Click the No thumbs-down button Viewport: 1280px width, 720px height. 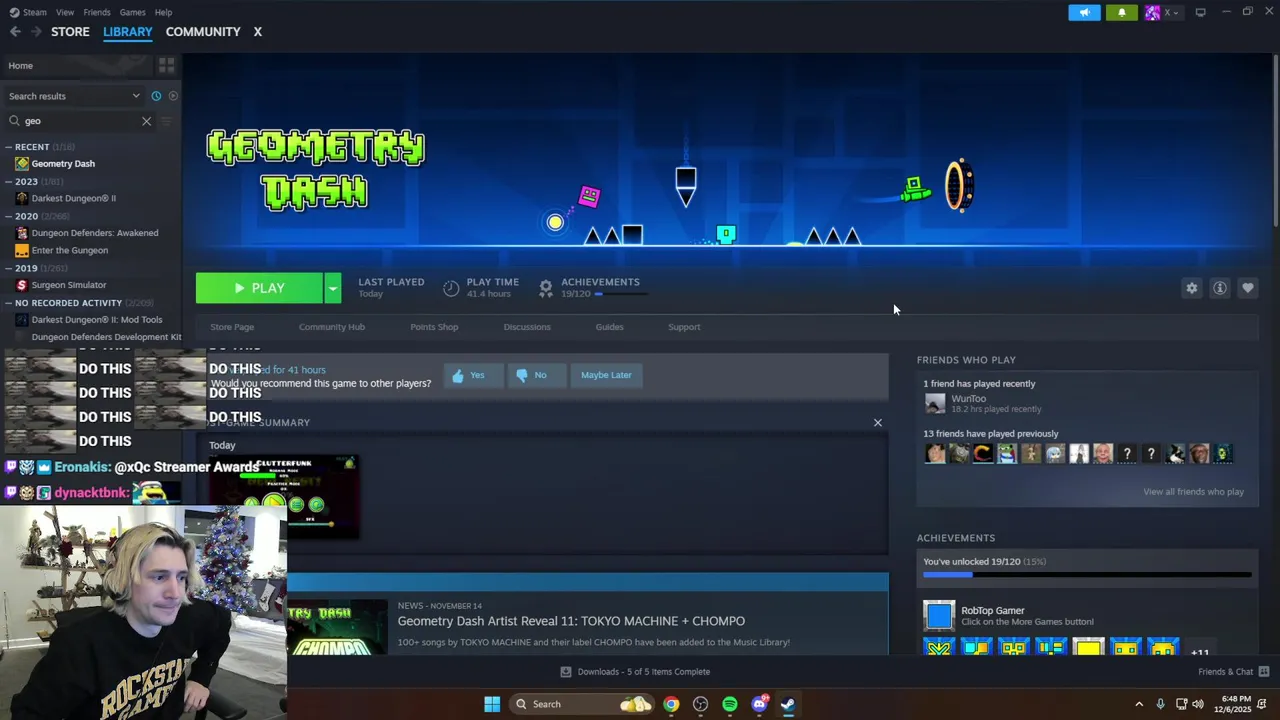coord(535,375)
